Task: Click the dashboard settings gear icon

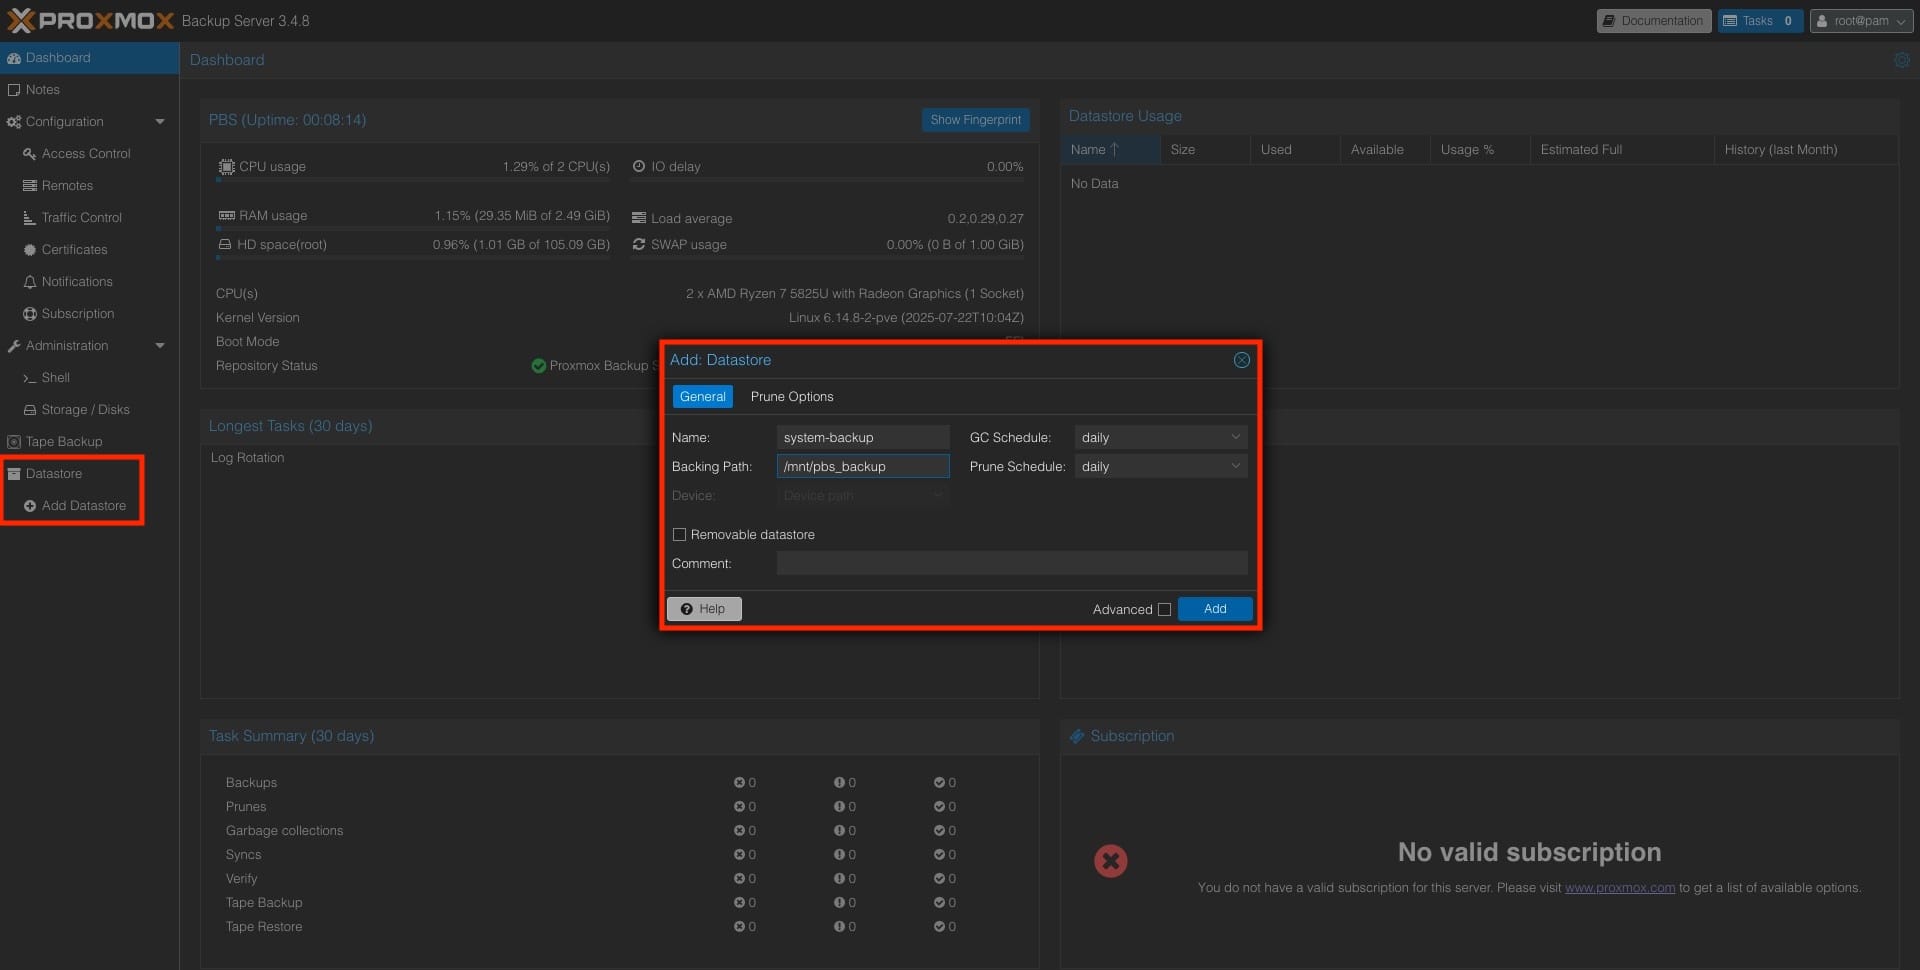Action: click(x=1901, y=60)
